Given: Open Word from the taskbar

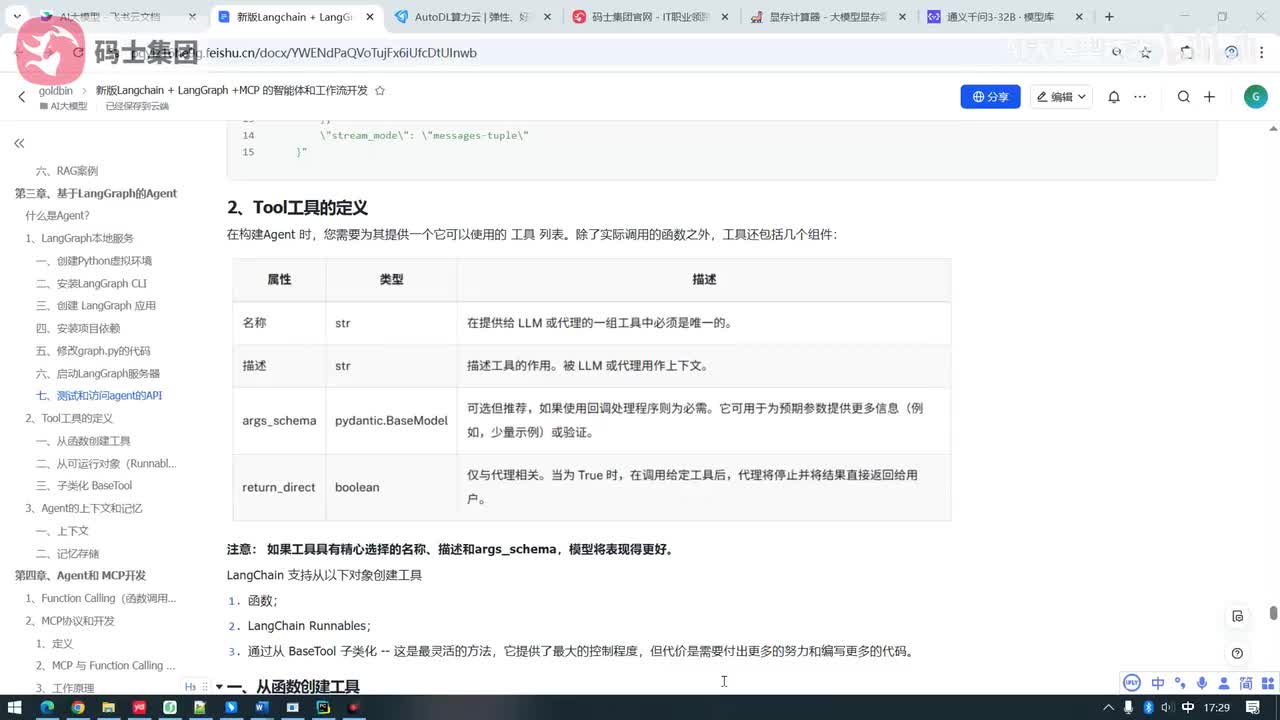Looking at the screenshot, I should (262, 708).
